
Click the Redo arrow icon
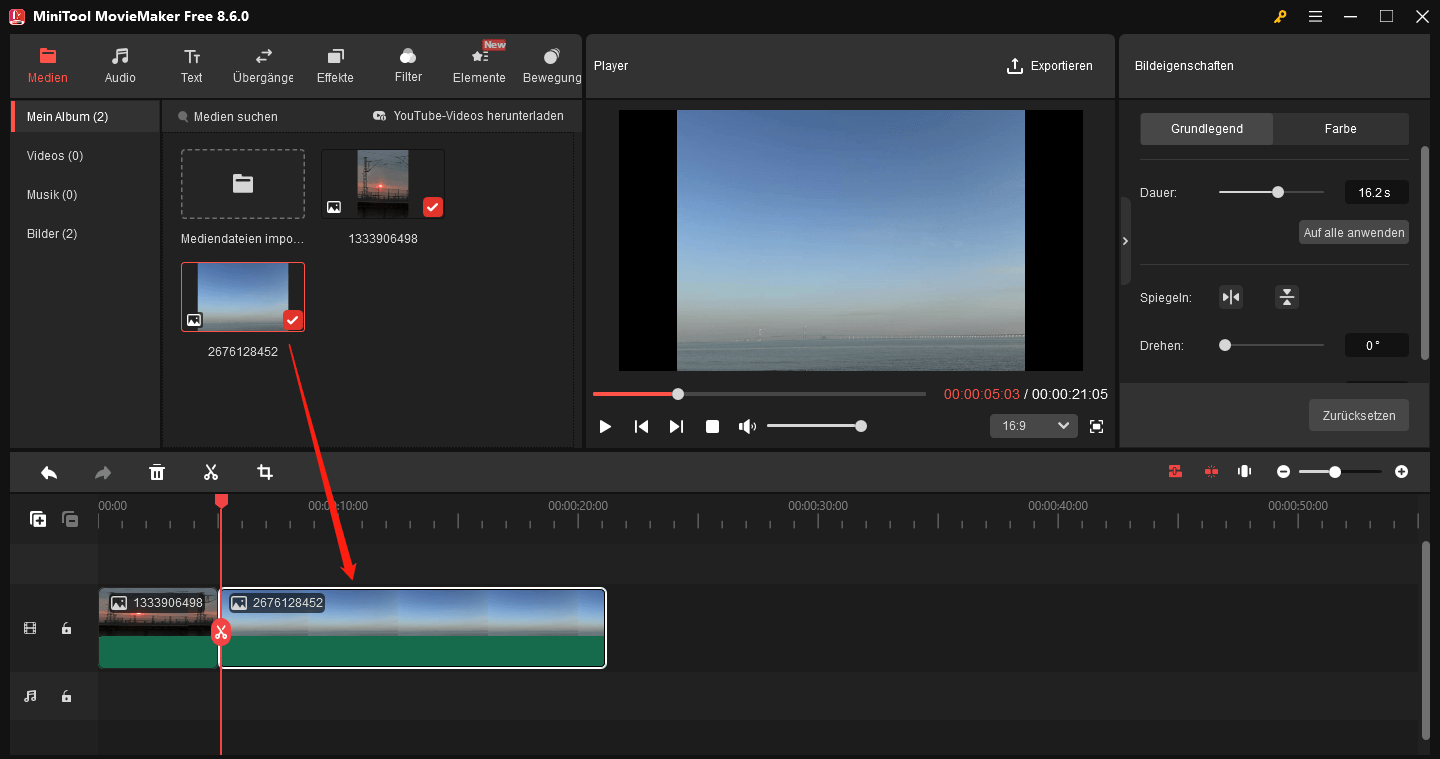(x=103, y=471)
